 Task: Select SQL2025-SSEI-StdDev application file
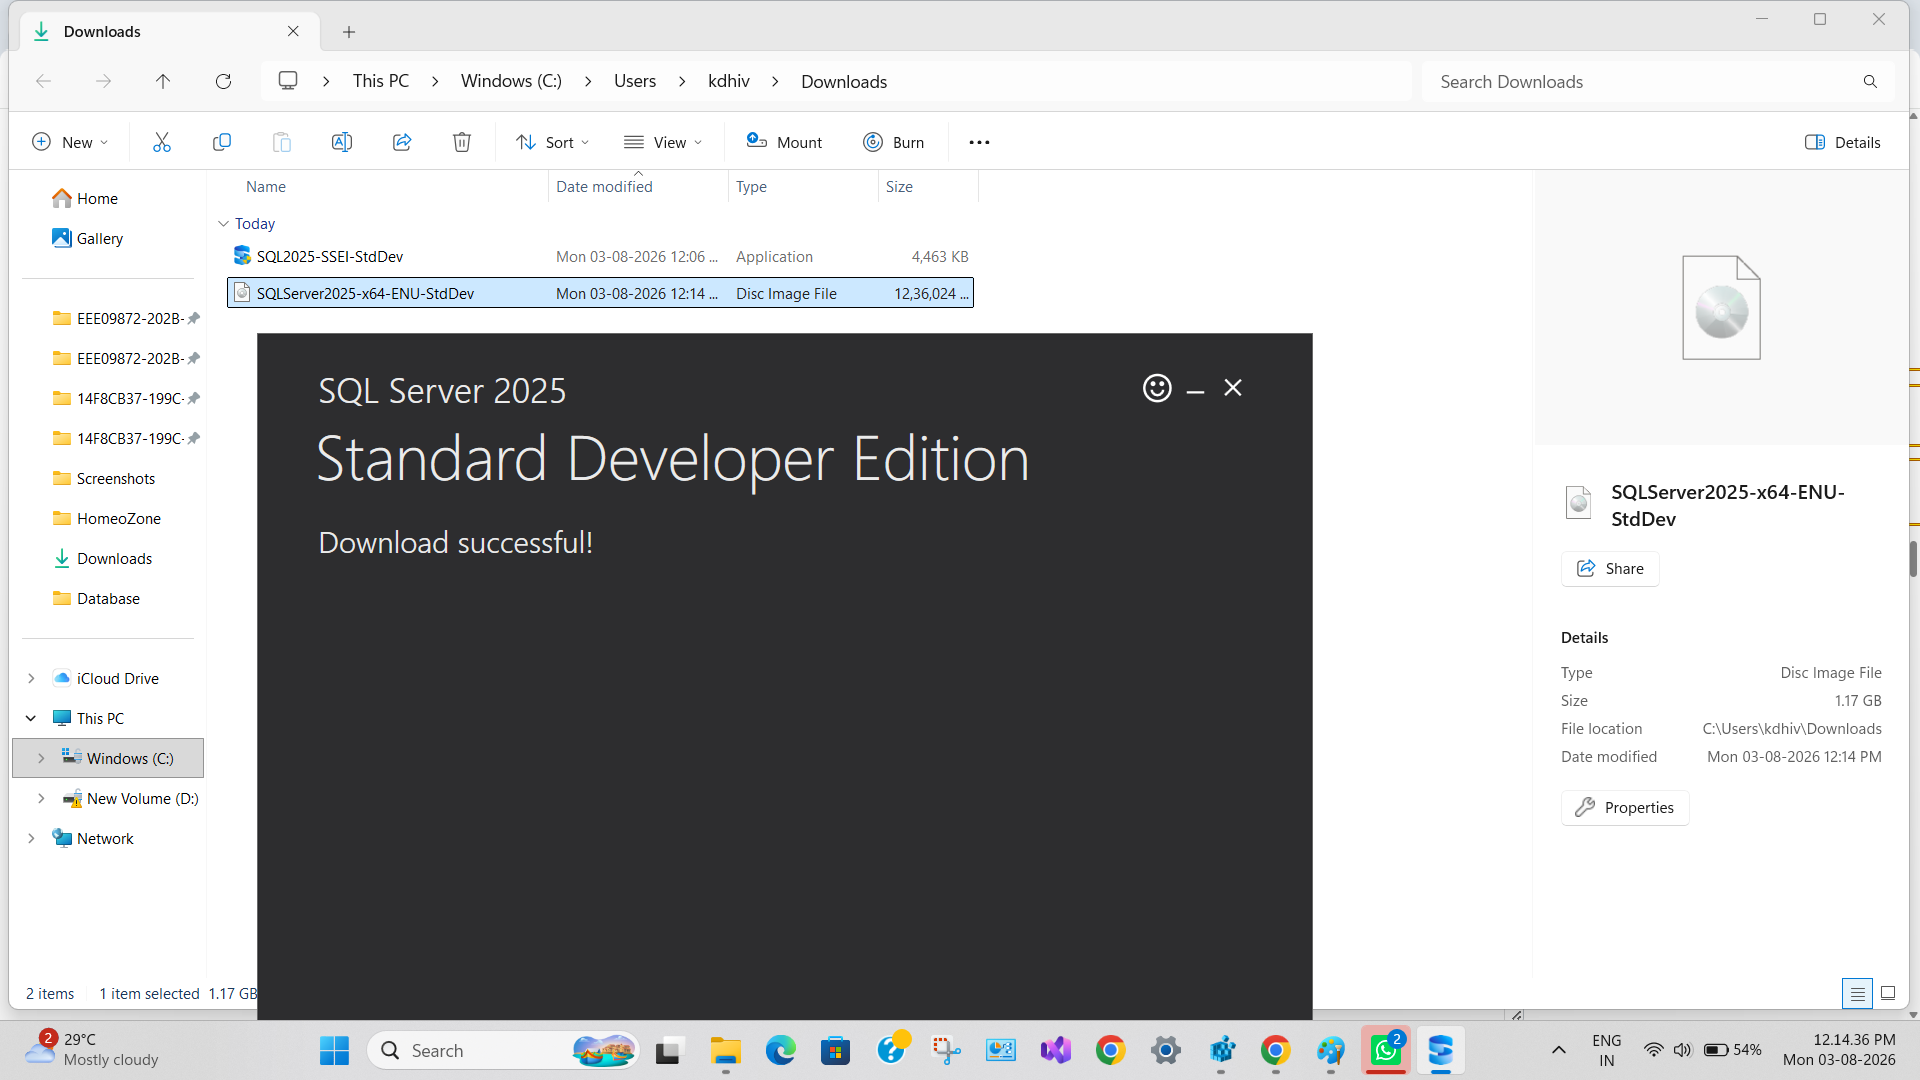point(600,257)
